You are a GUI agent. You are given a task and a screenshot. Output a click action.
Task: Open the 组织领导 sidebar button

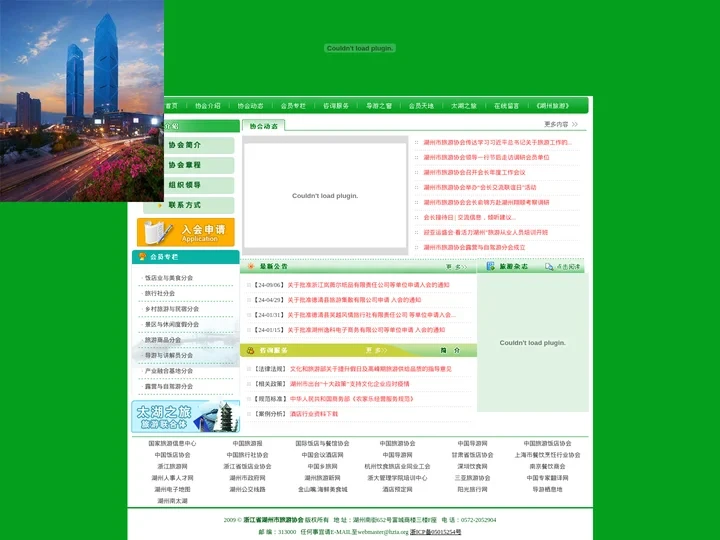(x=188, y=185)
